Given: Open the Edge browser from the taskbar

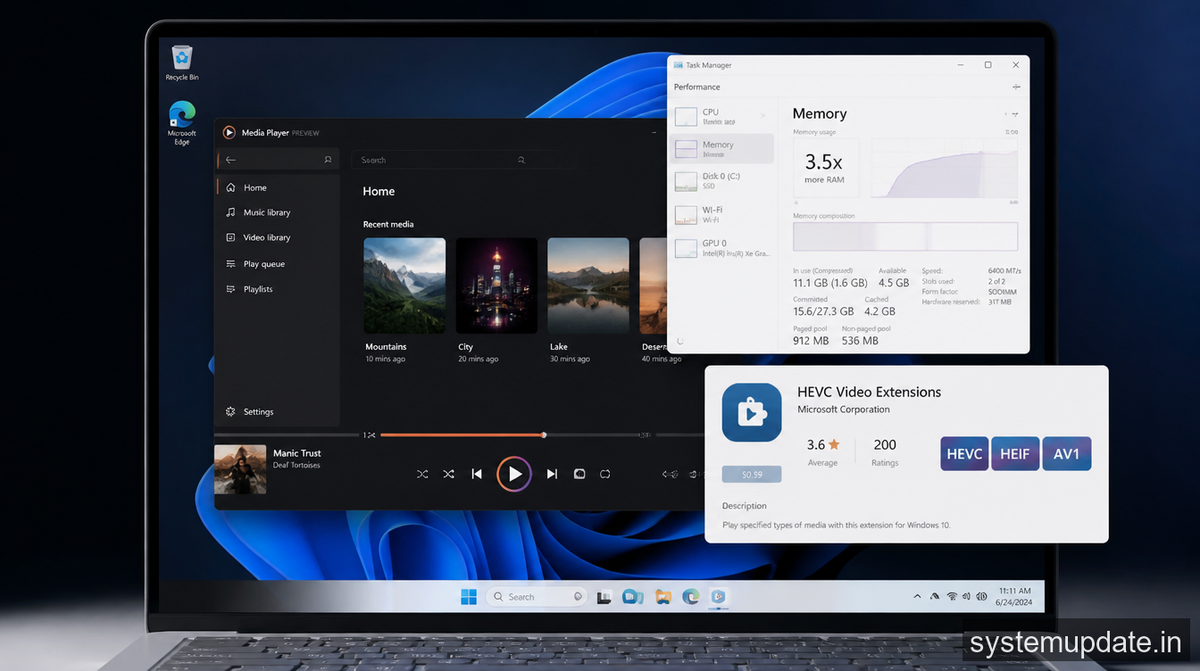Looking at the screenshot, I should pos(690,597).
